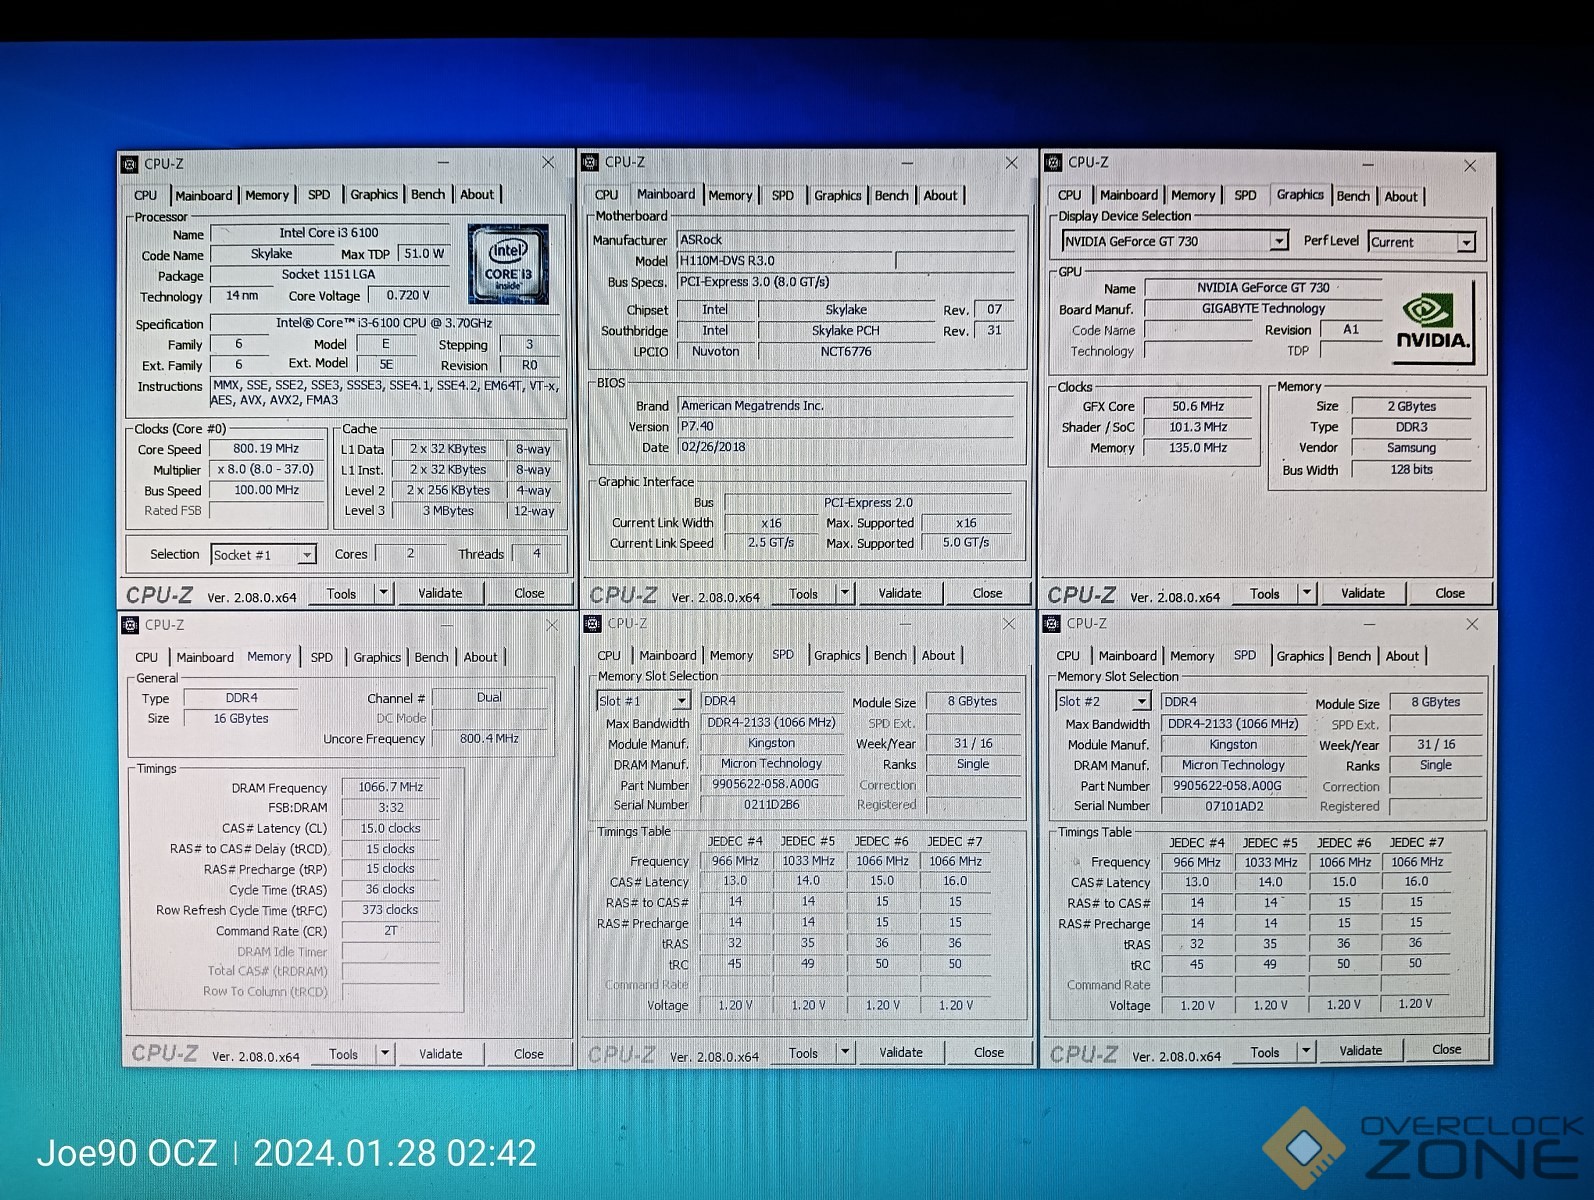Close the GeForce graphics window with its X button

(x=1470, y=165)
